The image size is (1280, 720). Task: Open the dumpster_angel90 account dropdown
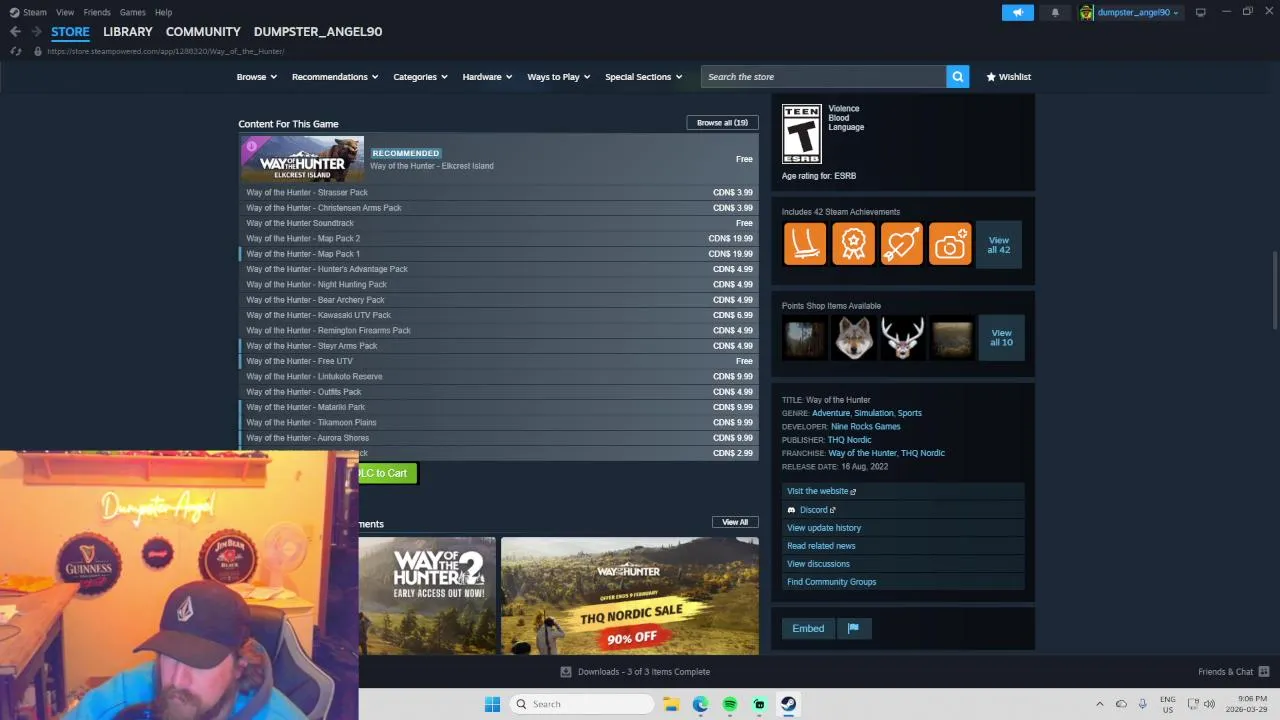point(1138,12)
